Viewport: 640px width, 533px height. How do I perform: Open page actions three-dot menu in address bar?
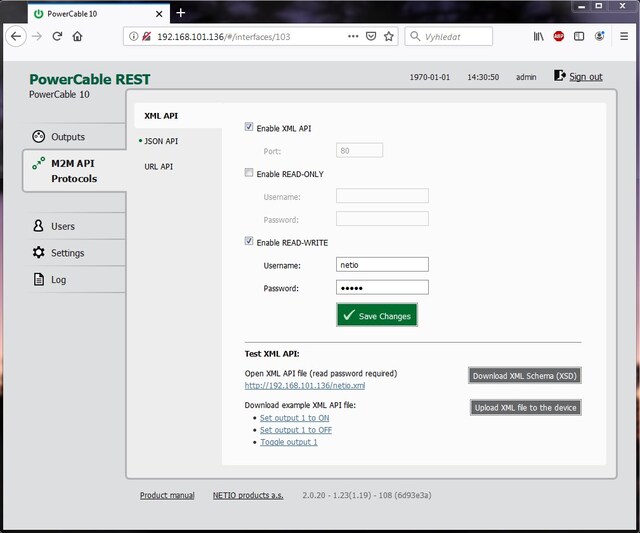[x=353, y=36]
